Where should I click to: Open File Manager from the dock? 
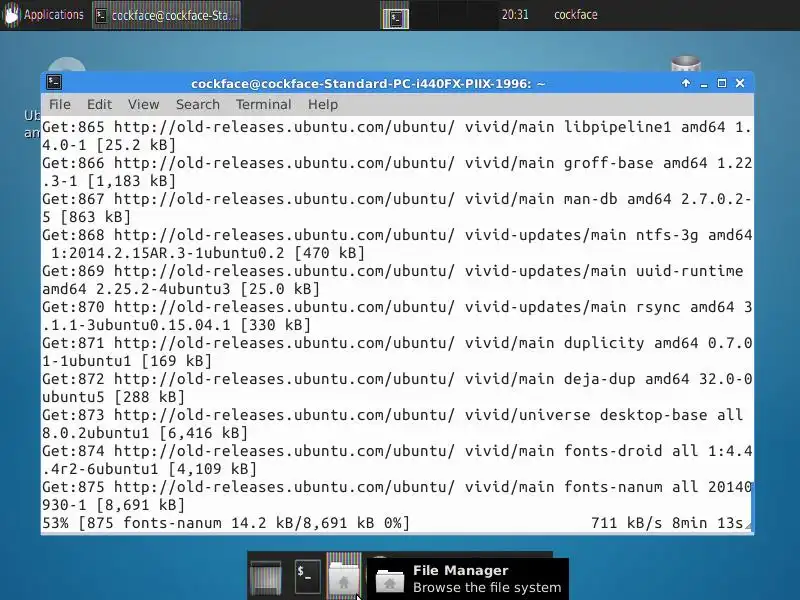click(x=343, y=576)
